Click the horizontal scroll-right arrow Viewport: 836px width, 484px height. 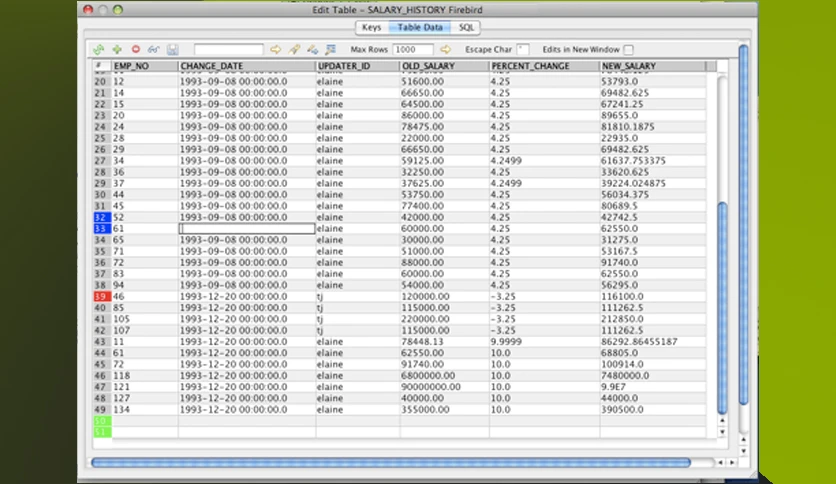point(732,462)
